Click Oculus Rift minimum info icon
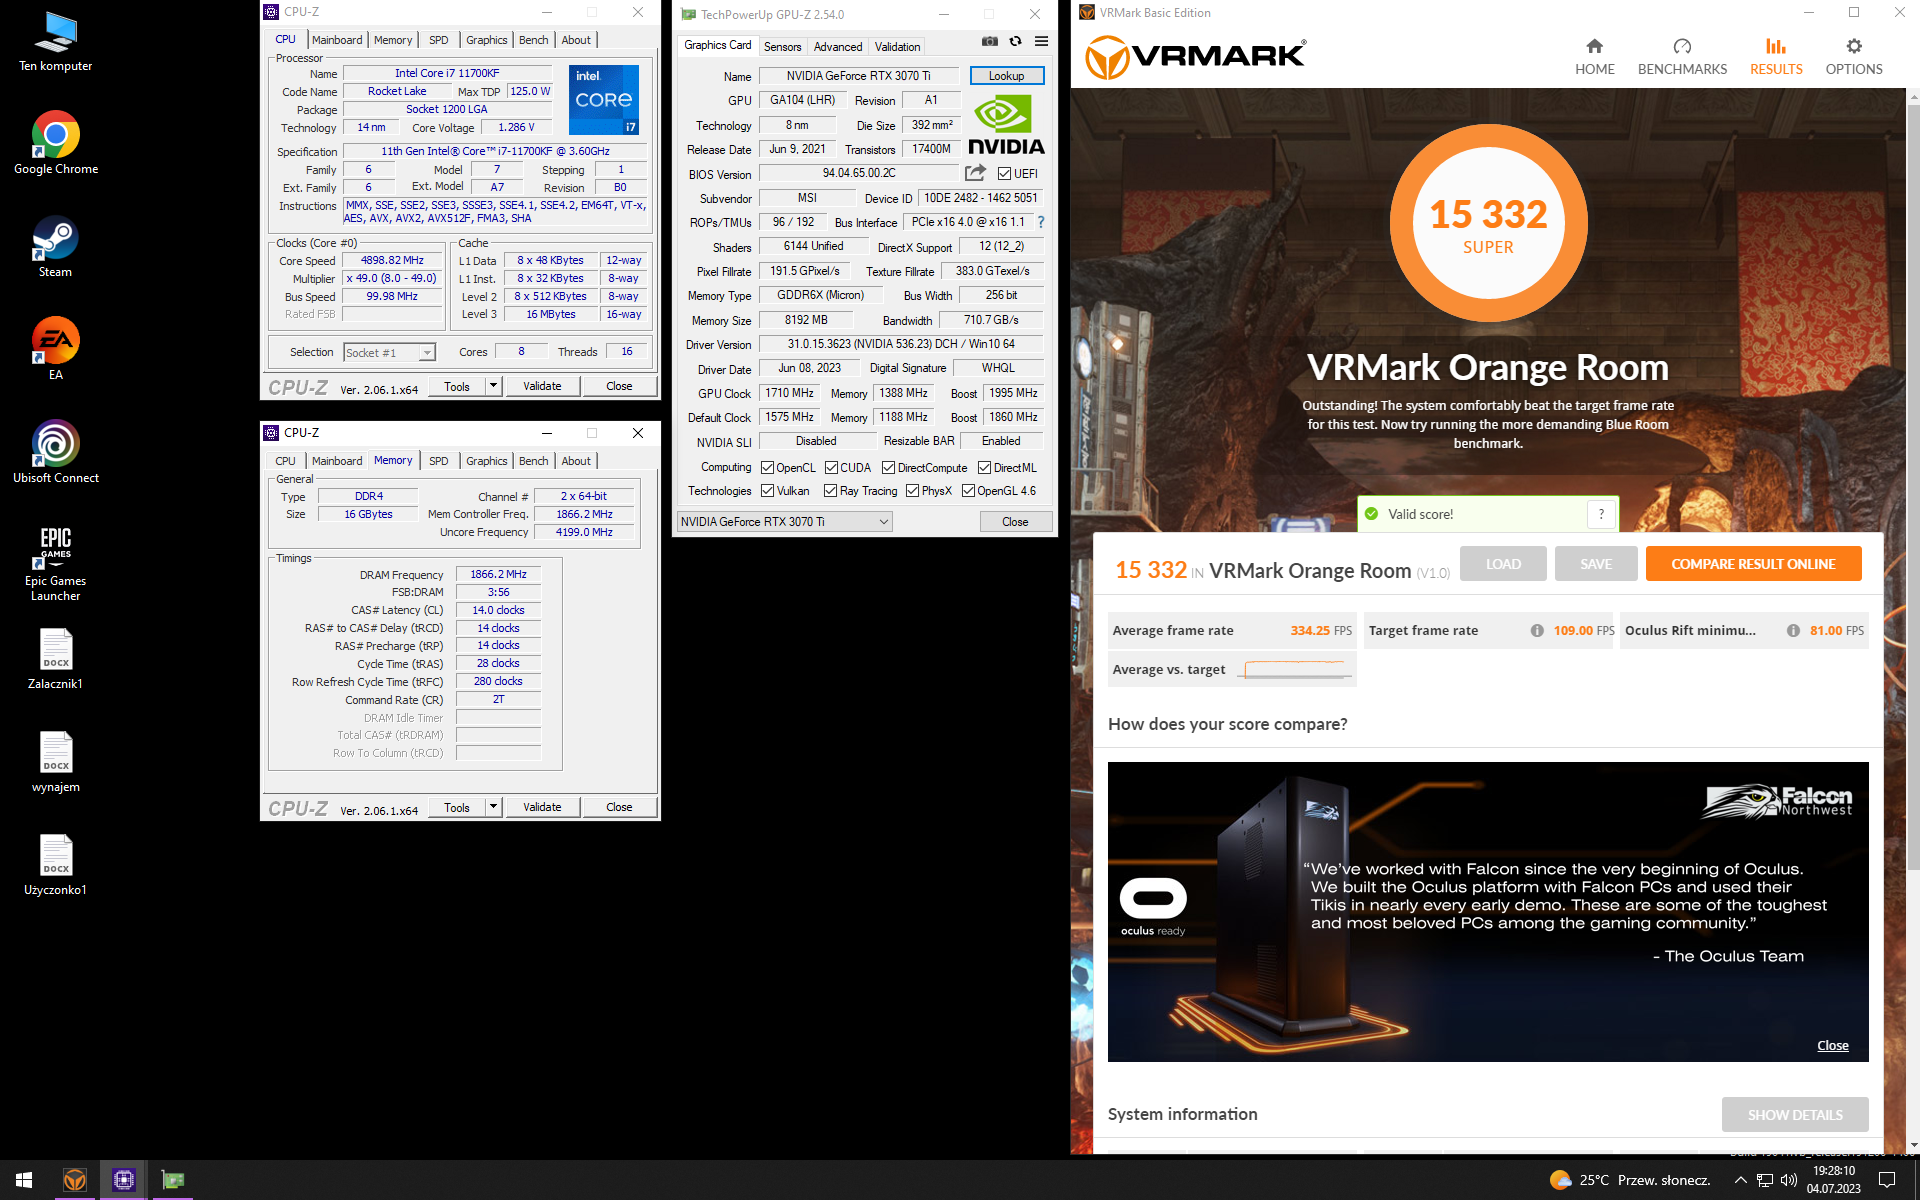1920x1200 pixels. 1793,631
